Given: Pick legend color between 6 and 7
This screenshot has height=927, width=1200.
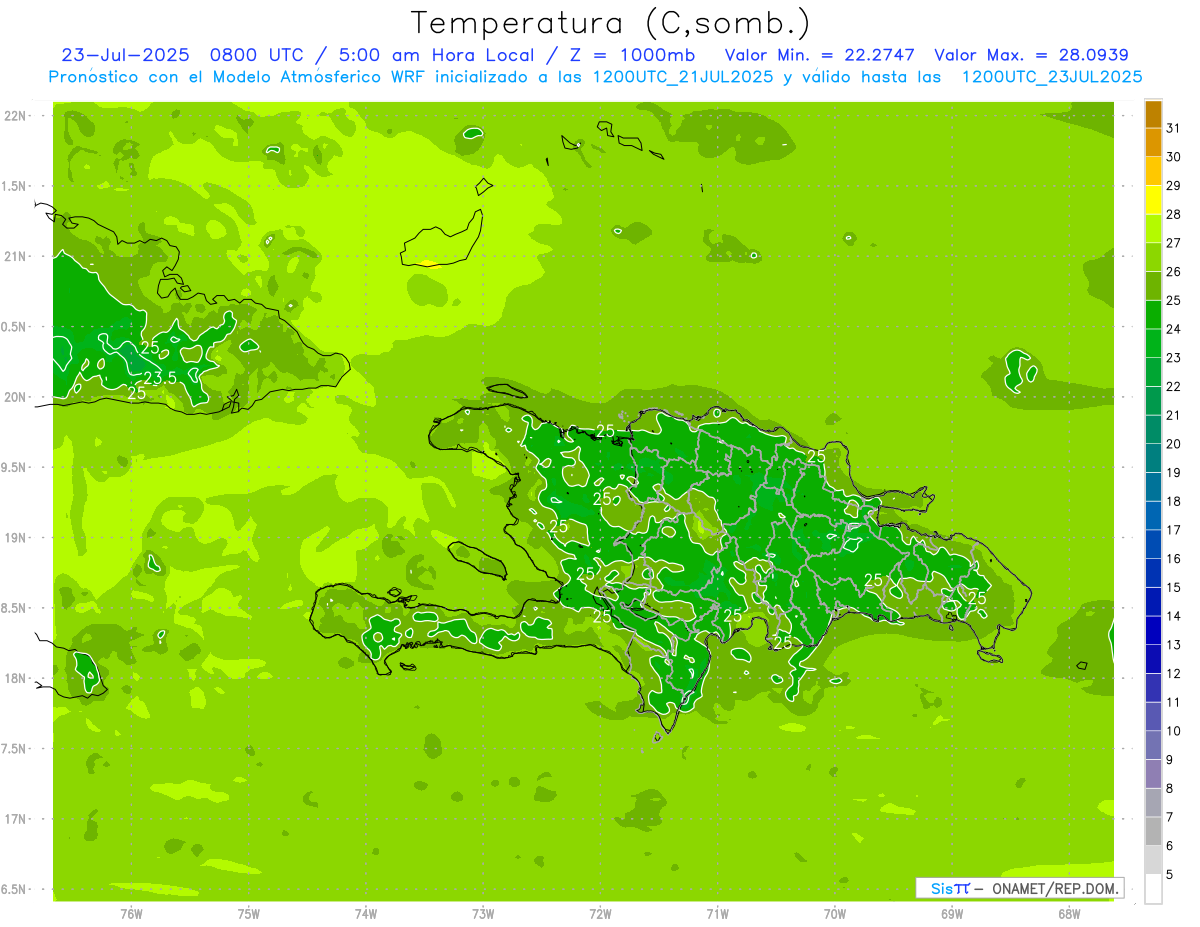Looking at the screenshot, I should [x=1153, y=832].
